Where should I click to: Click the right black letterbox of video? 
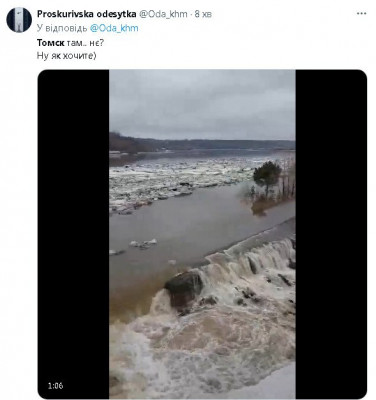tap(331, 233)
